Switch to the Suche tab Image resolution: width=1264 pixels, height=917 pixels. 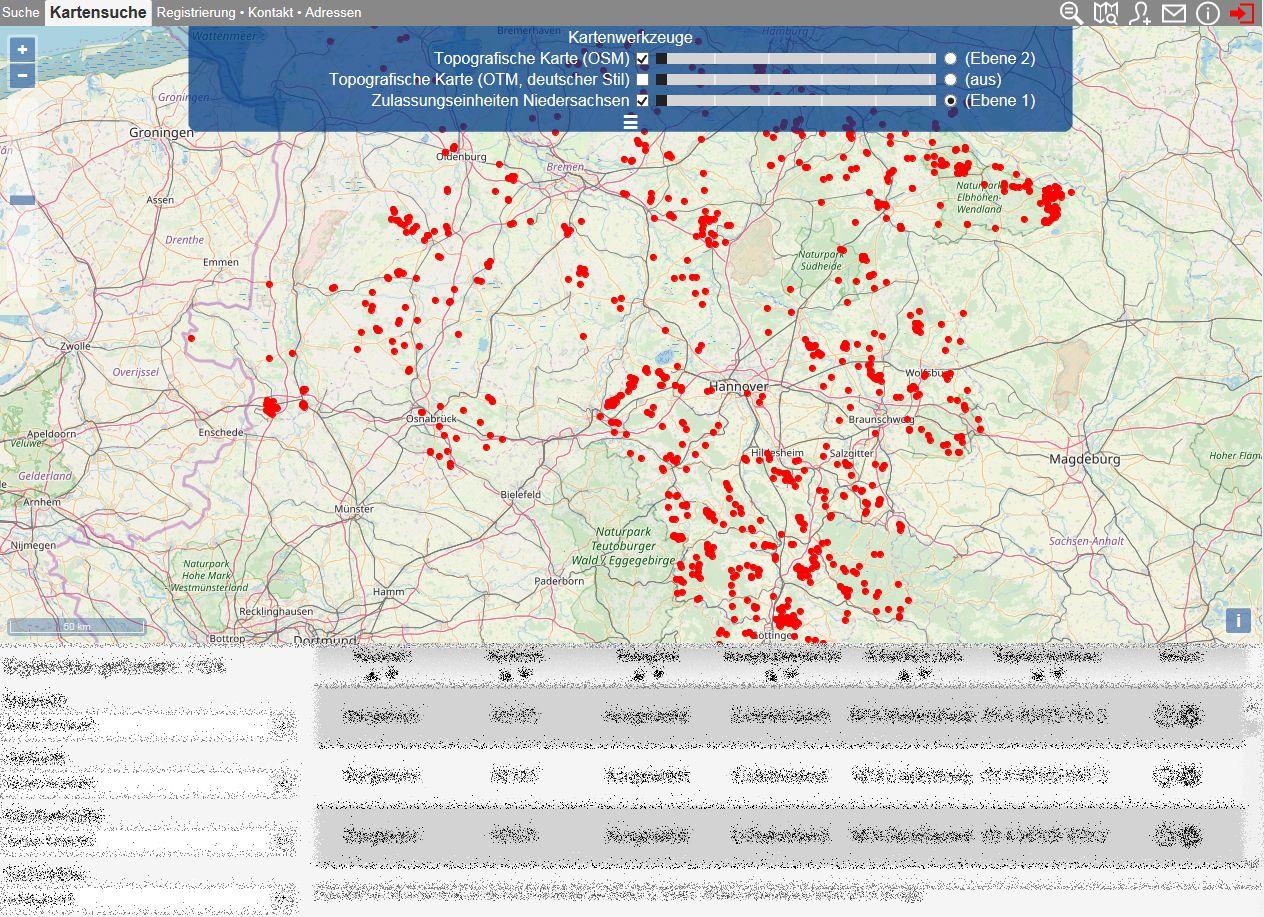21,13
